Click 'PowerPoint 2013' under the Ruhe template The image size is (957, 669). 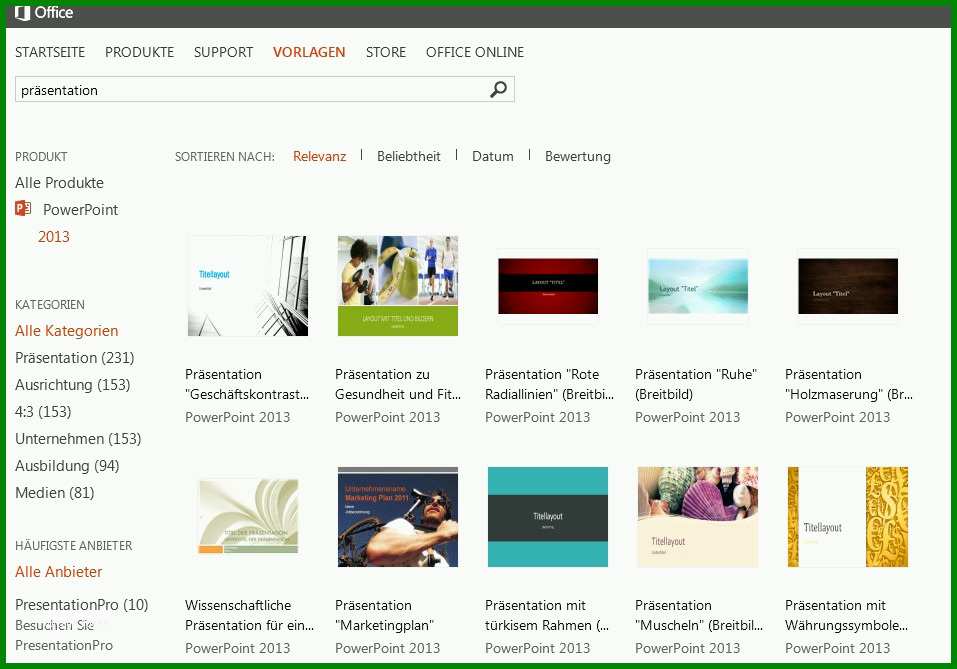tap(687, 417)
